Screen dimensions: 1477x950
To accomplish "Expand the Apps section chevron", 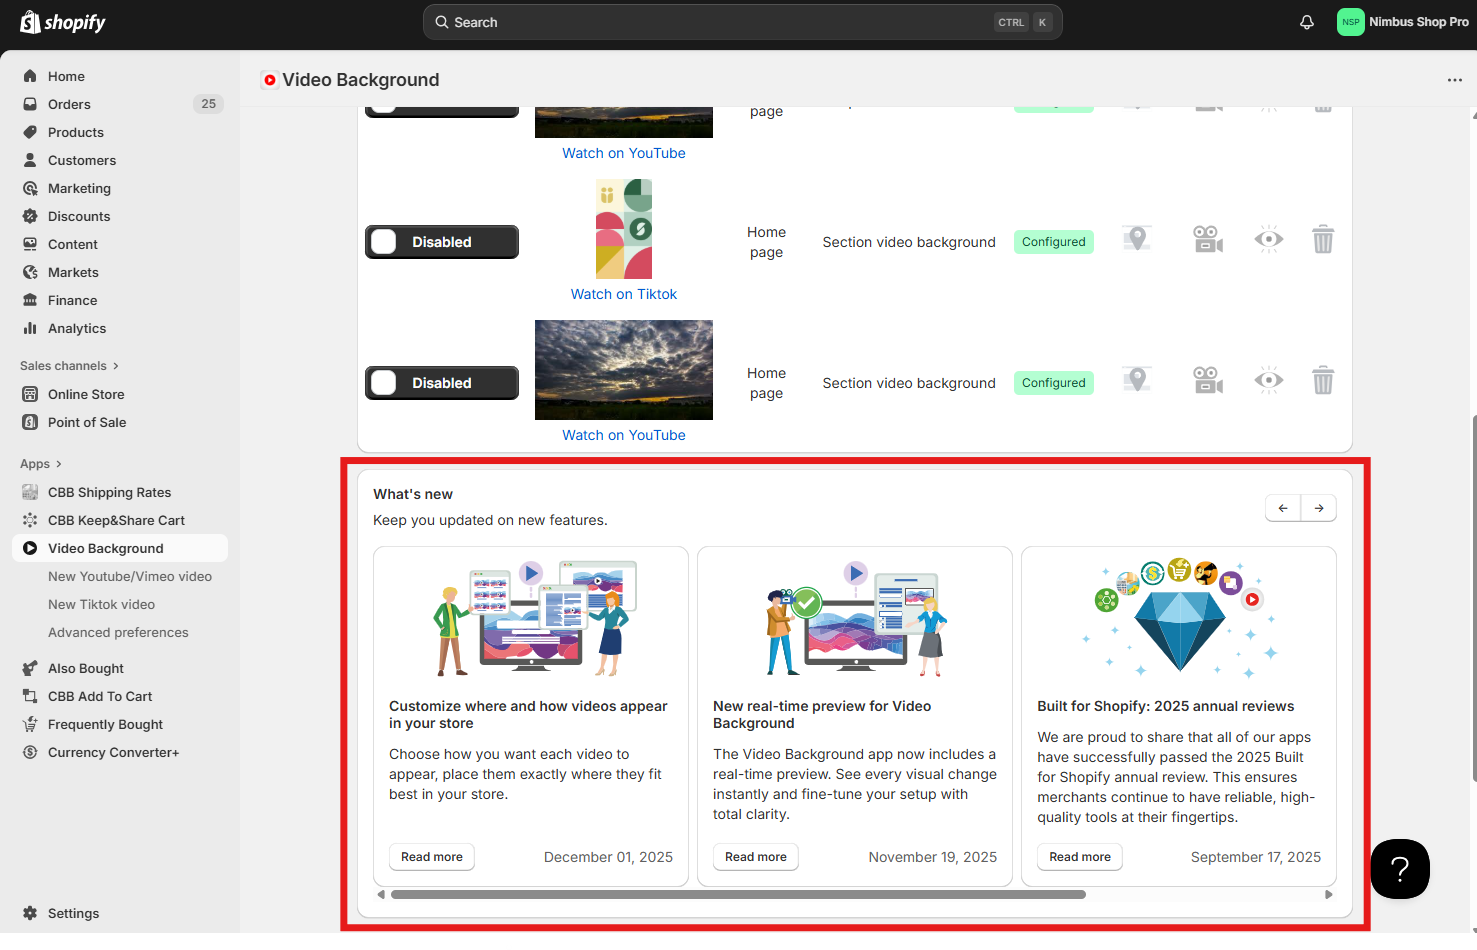I will click(59, 464).
